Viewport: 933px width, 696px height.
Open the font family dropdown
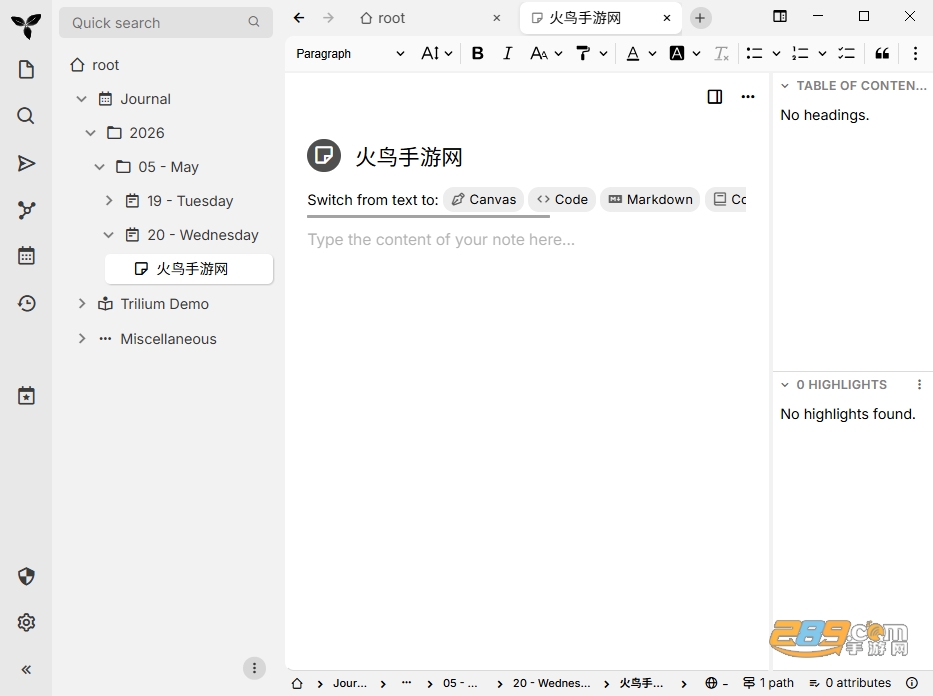(x=546, y=54)
